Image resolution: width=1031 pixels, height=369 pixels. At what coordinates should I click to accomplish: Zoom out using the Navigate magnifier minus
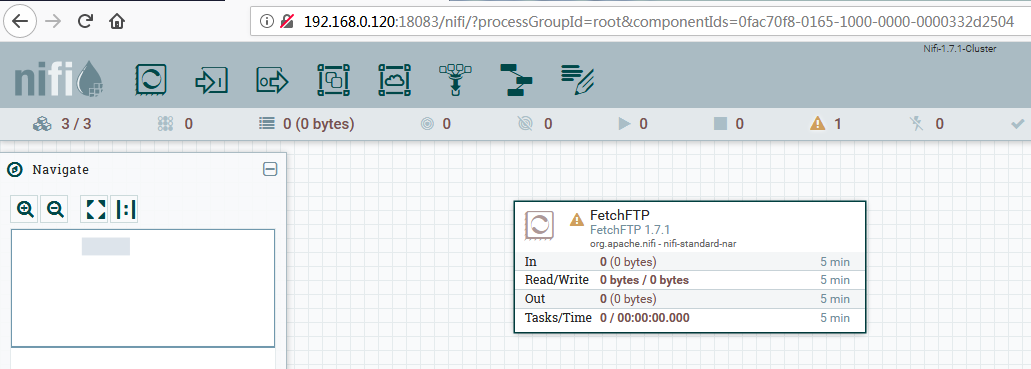(x=55, y=210)
